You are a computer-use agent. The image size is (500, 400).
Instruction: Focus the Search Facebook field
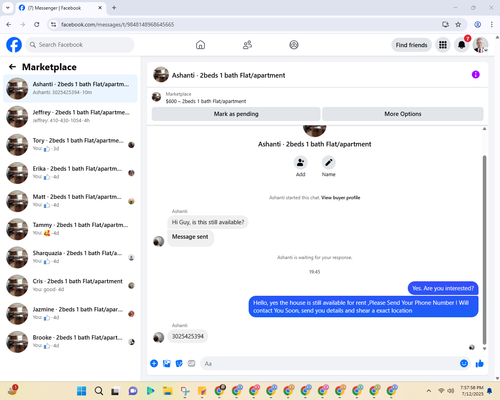pyautogui.click(x=80, y=45)
